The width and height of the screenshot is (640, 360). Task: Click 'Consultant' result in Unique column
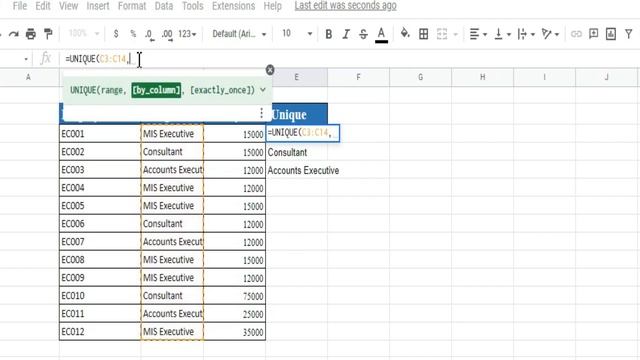[287, 152]
